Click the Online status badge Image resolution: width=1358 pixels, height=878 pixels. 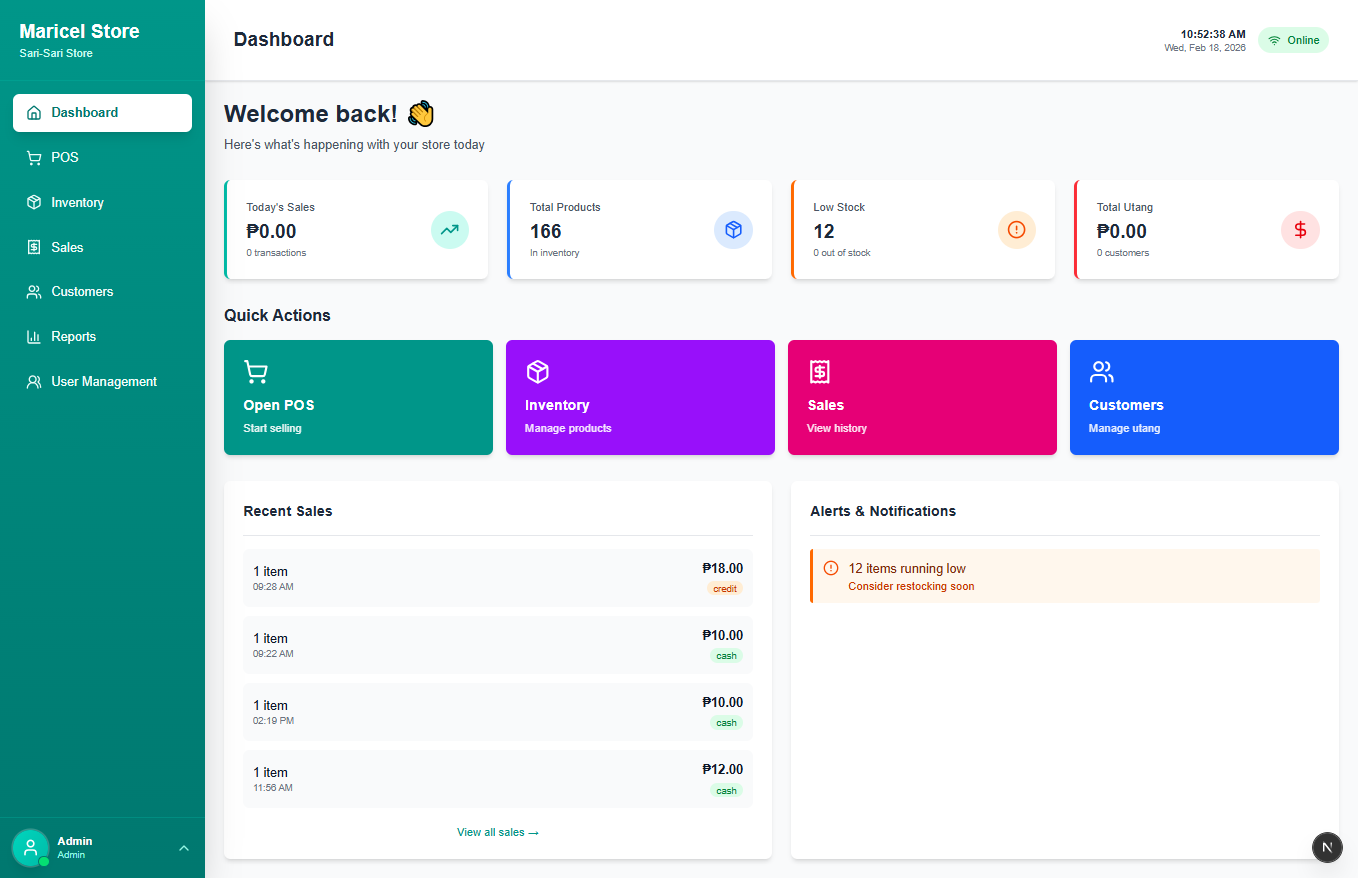[1293, 40]
